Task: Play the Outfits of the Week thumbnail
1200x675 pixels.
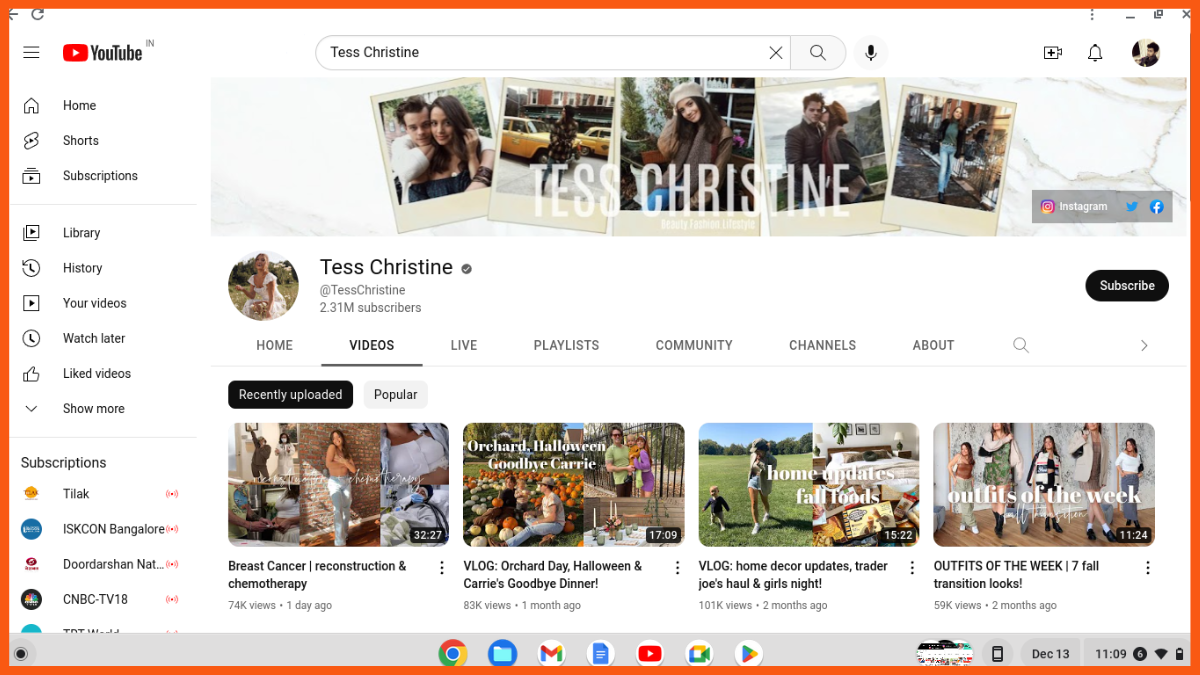Action: click(1043, 484)
